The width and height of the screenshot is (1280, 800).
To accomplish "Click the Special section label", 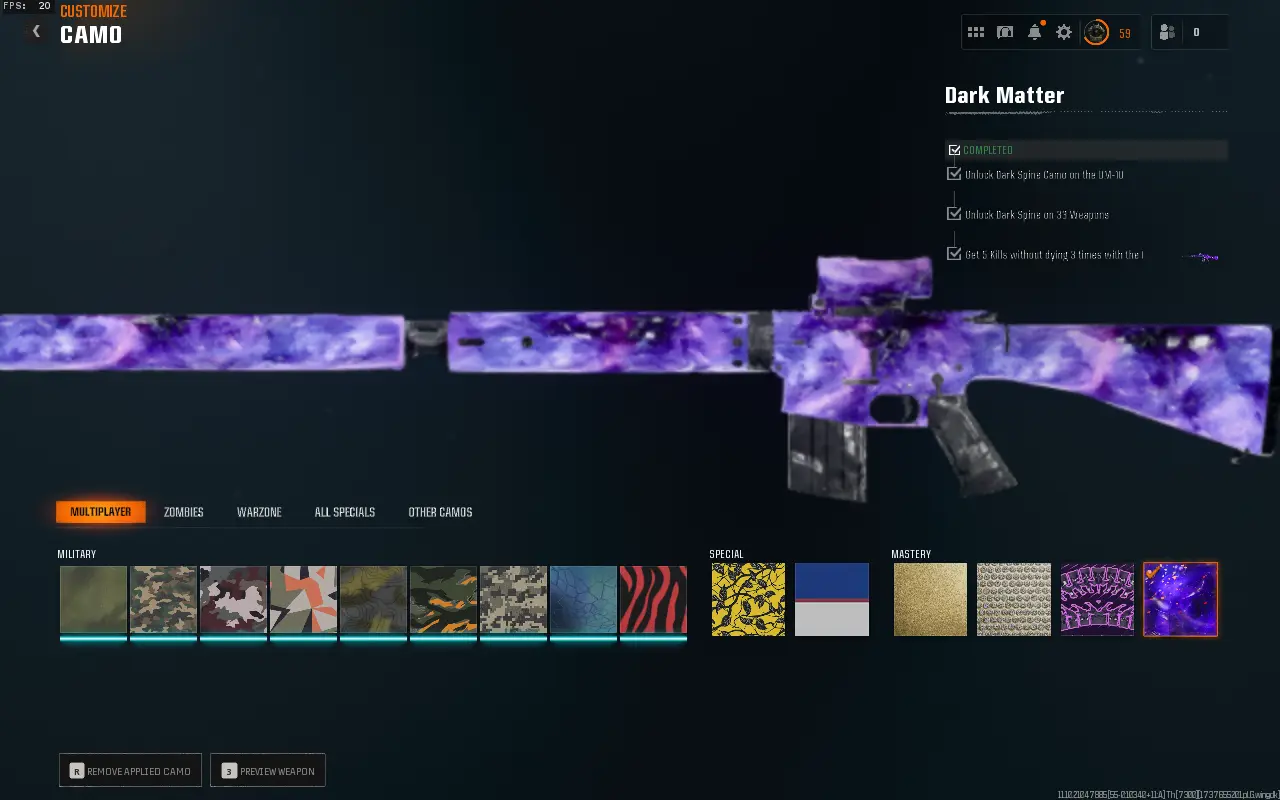I will (x=727, y=554).
